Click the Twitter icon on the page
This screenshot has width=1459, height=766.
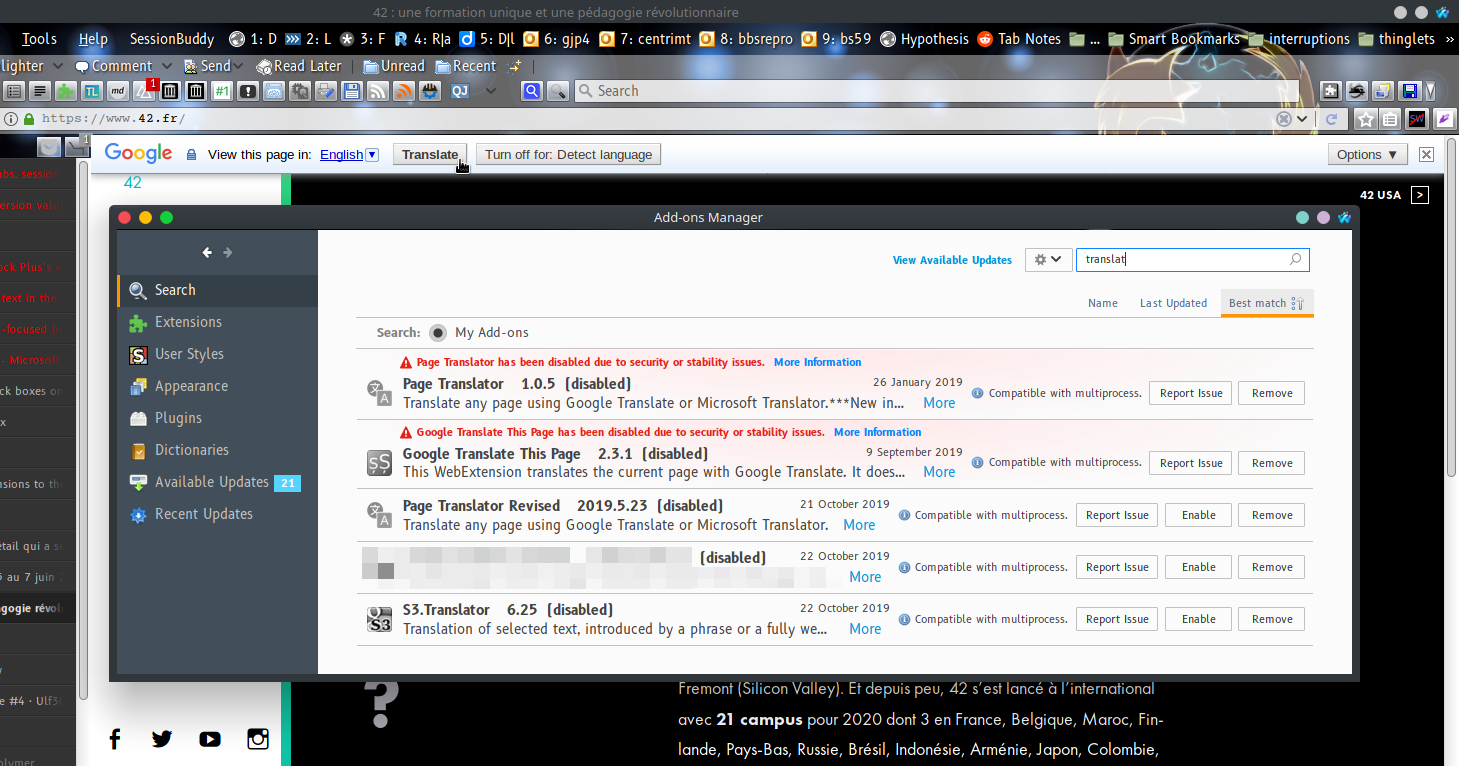tap(162, 739)
